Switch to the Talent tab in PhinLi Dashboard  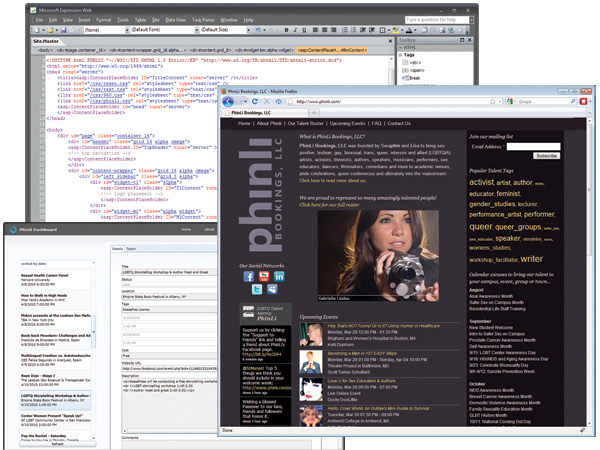(x=131, y=249)
